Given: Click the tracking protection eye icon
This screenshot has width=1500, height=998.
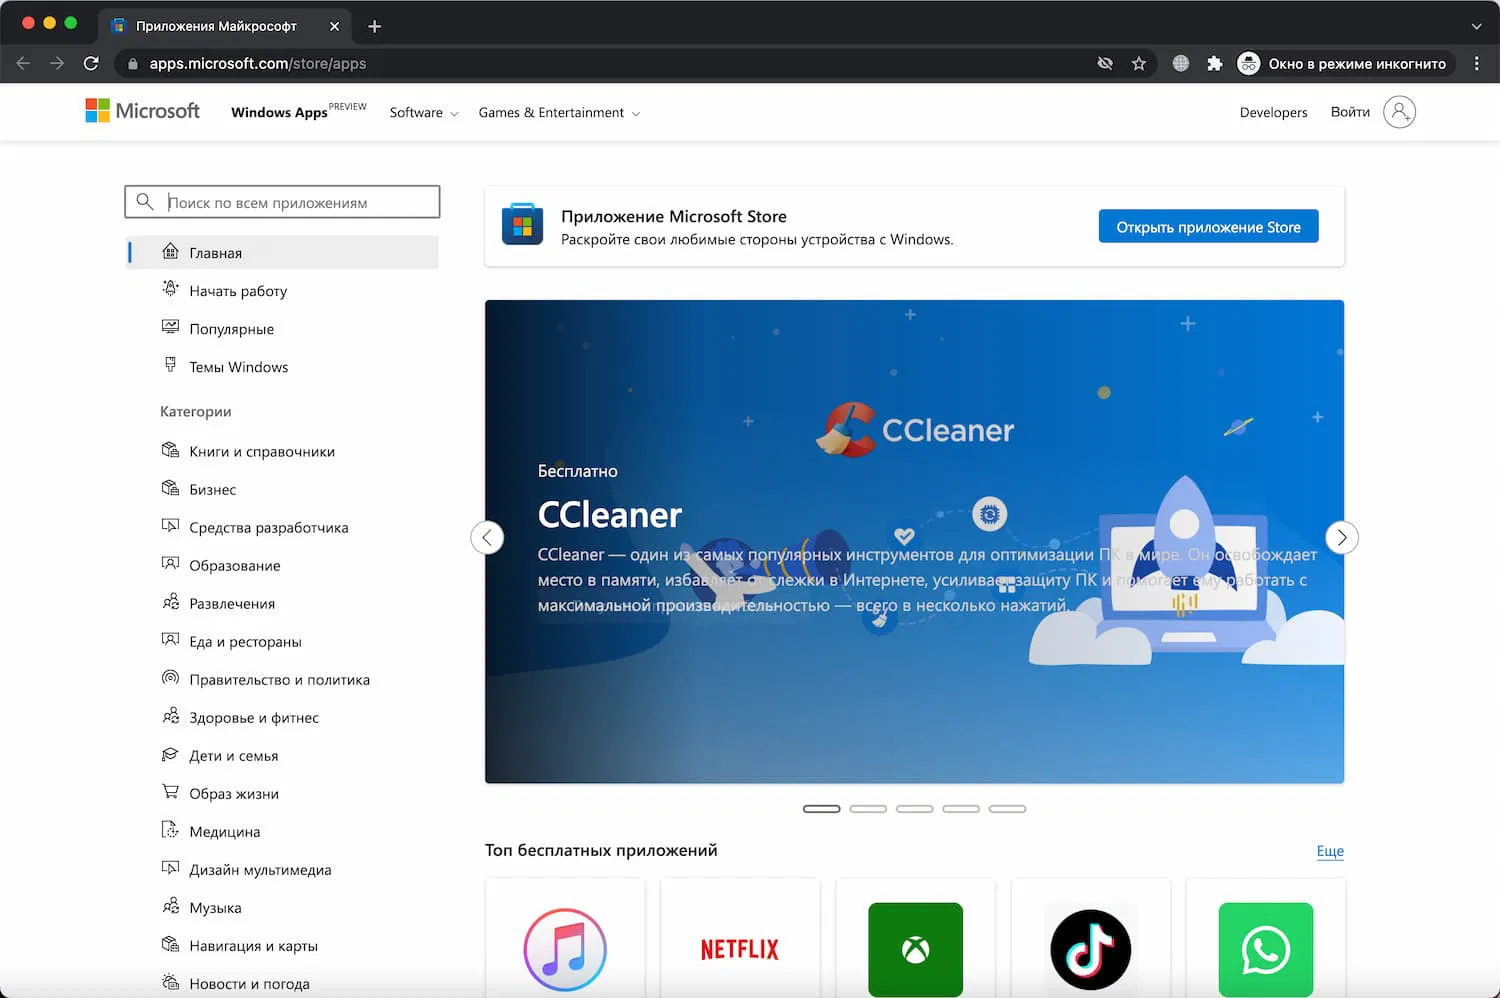Looking at the screenshot, I should 1105,63.
